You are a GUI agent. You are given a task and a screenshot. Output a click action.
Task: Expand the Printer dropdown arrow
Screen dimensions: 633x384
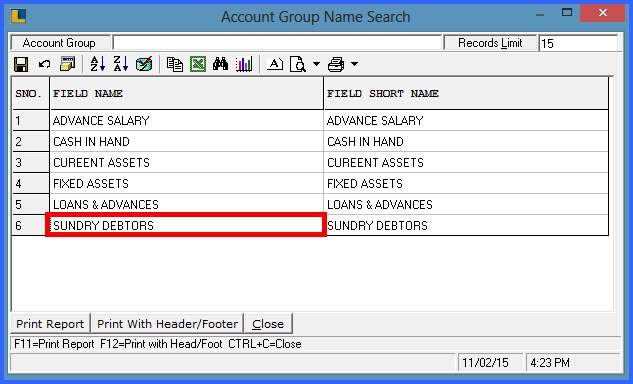[354, 64]
